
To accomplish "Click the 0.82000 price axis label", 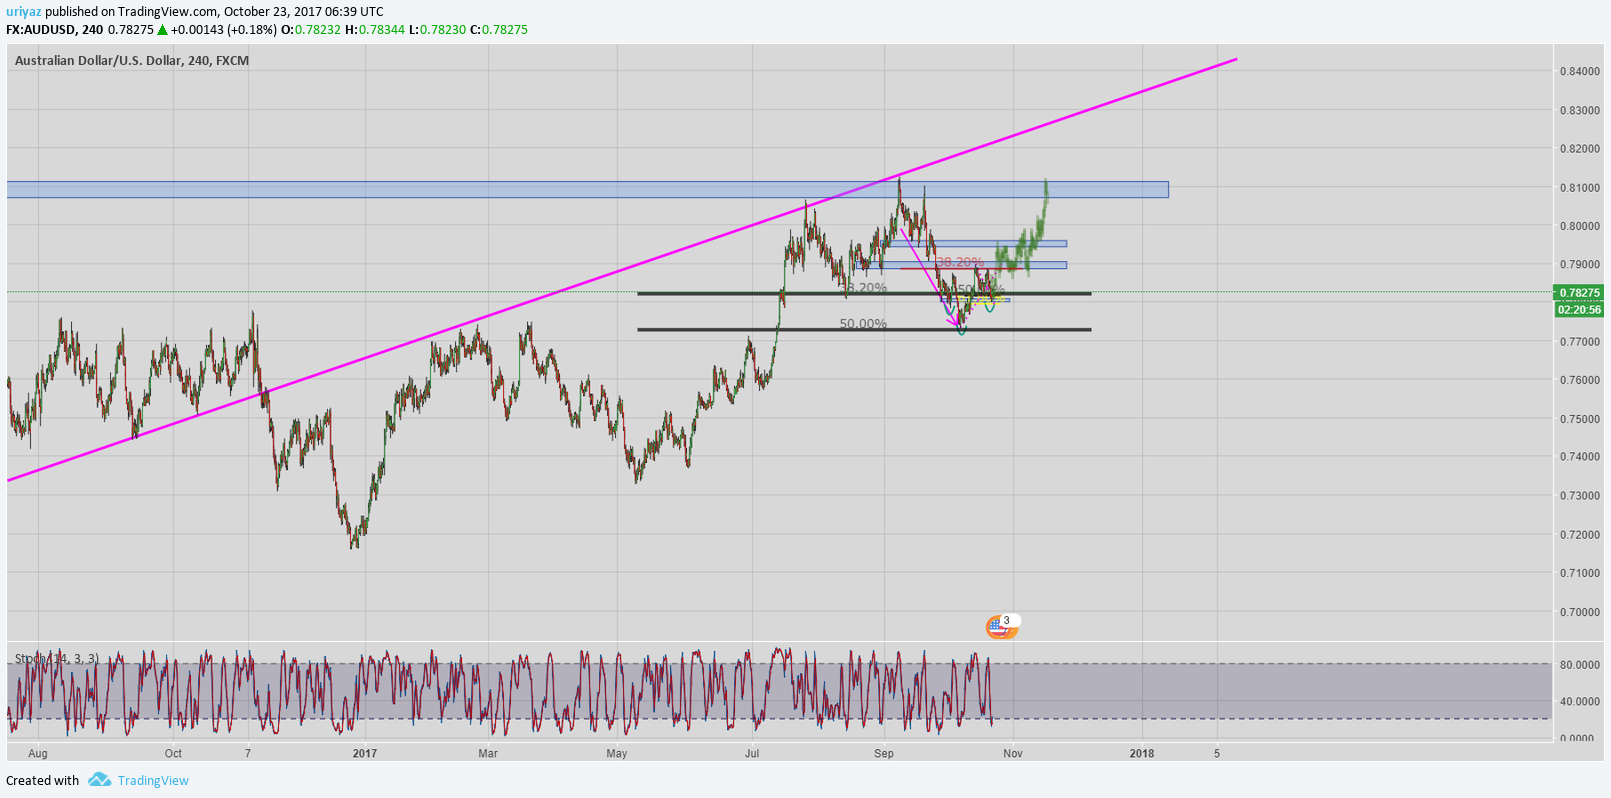I will pyautogui.click(x=1579, y=149).
